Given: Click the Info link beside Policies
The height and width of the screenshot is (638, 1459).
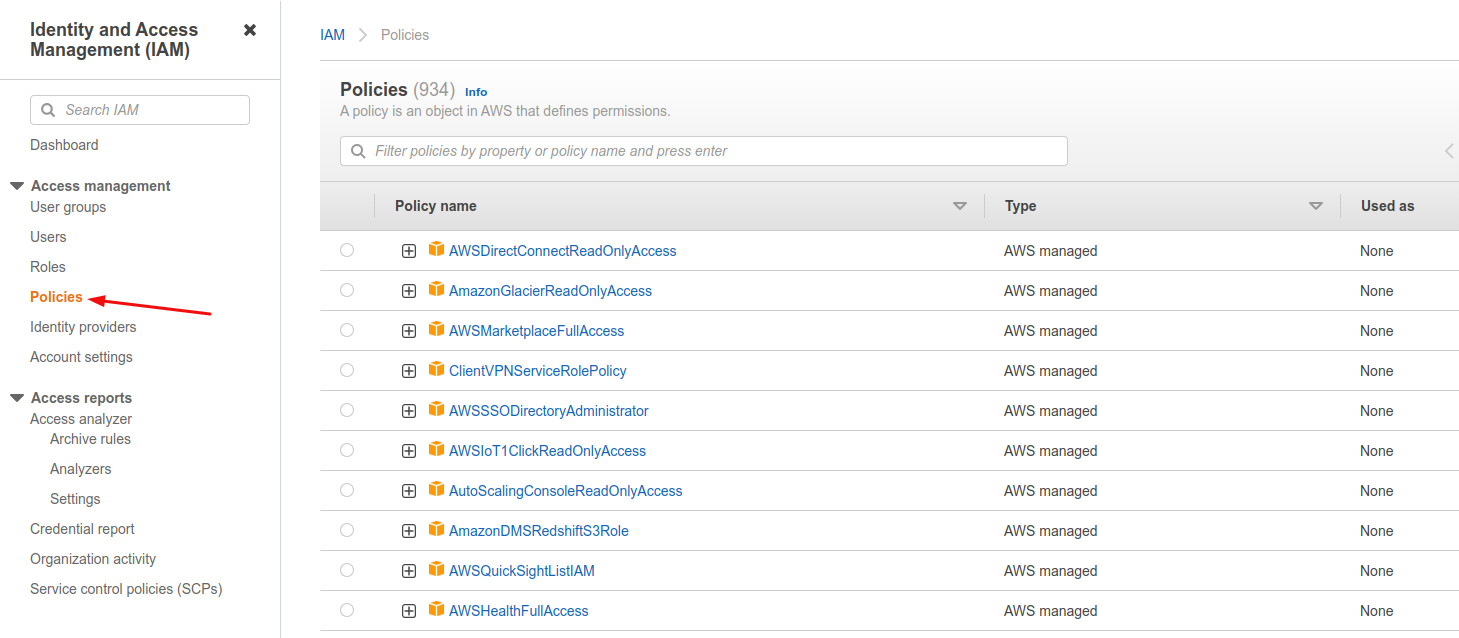Looking at the screenshot, I should coord(476,92).
